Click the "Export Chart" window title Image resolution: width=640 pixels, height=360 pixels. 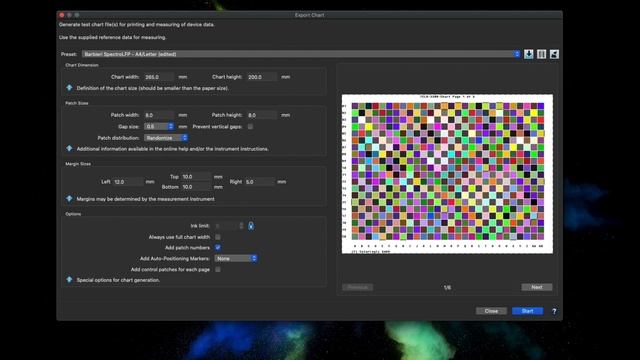[309, 15]
